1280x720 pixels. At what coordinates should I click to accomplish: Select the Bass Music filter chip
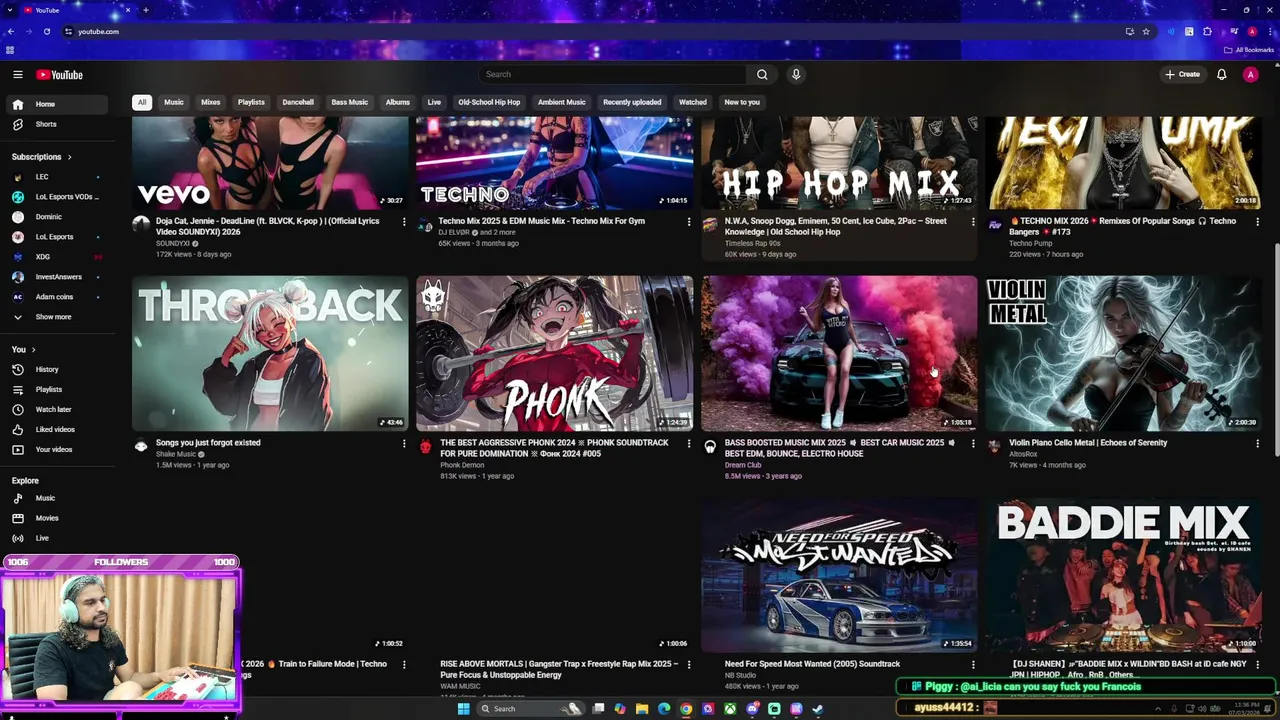click(350, 102)
